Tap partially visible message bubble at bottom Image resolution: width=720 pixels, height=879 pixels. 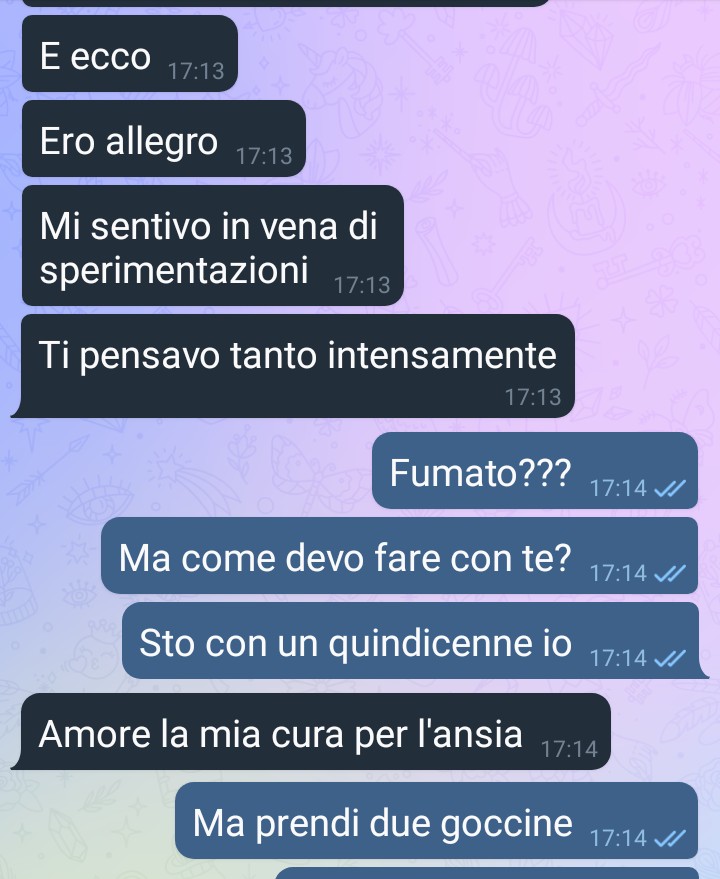488,873
